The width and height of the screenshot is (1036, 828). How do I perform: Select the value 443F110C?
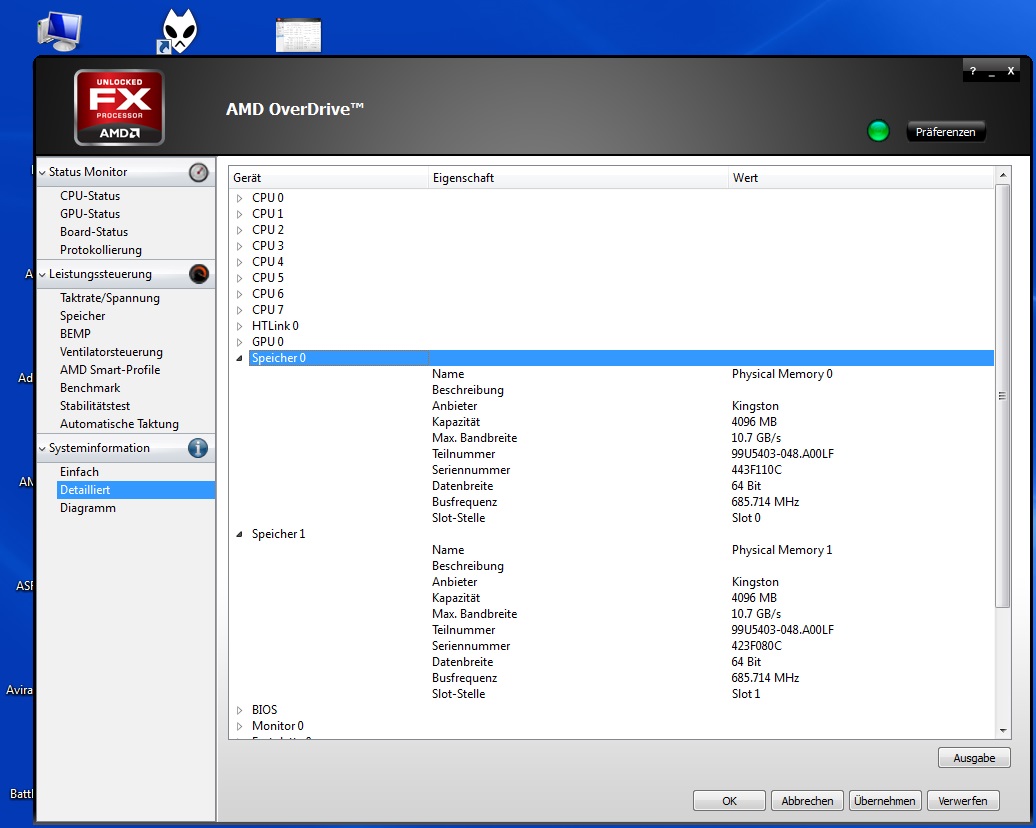pyautogui.click(x=756, y=470)
